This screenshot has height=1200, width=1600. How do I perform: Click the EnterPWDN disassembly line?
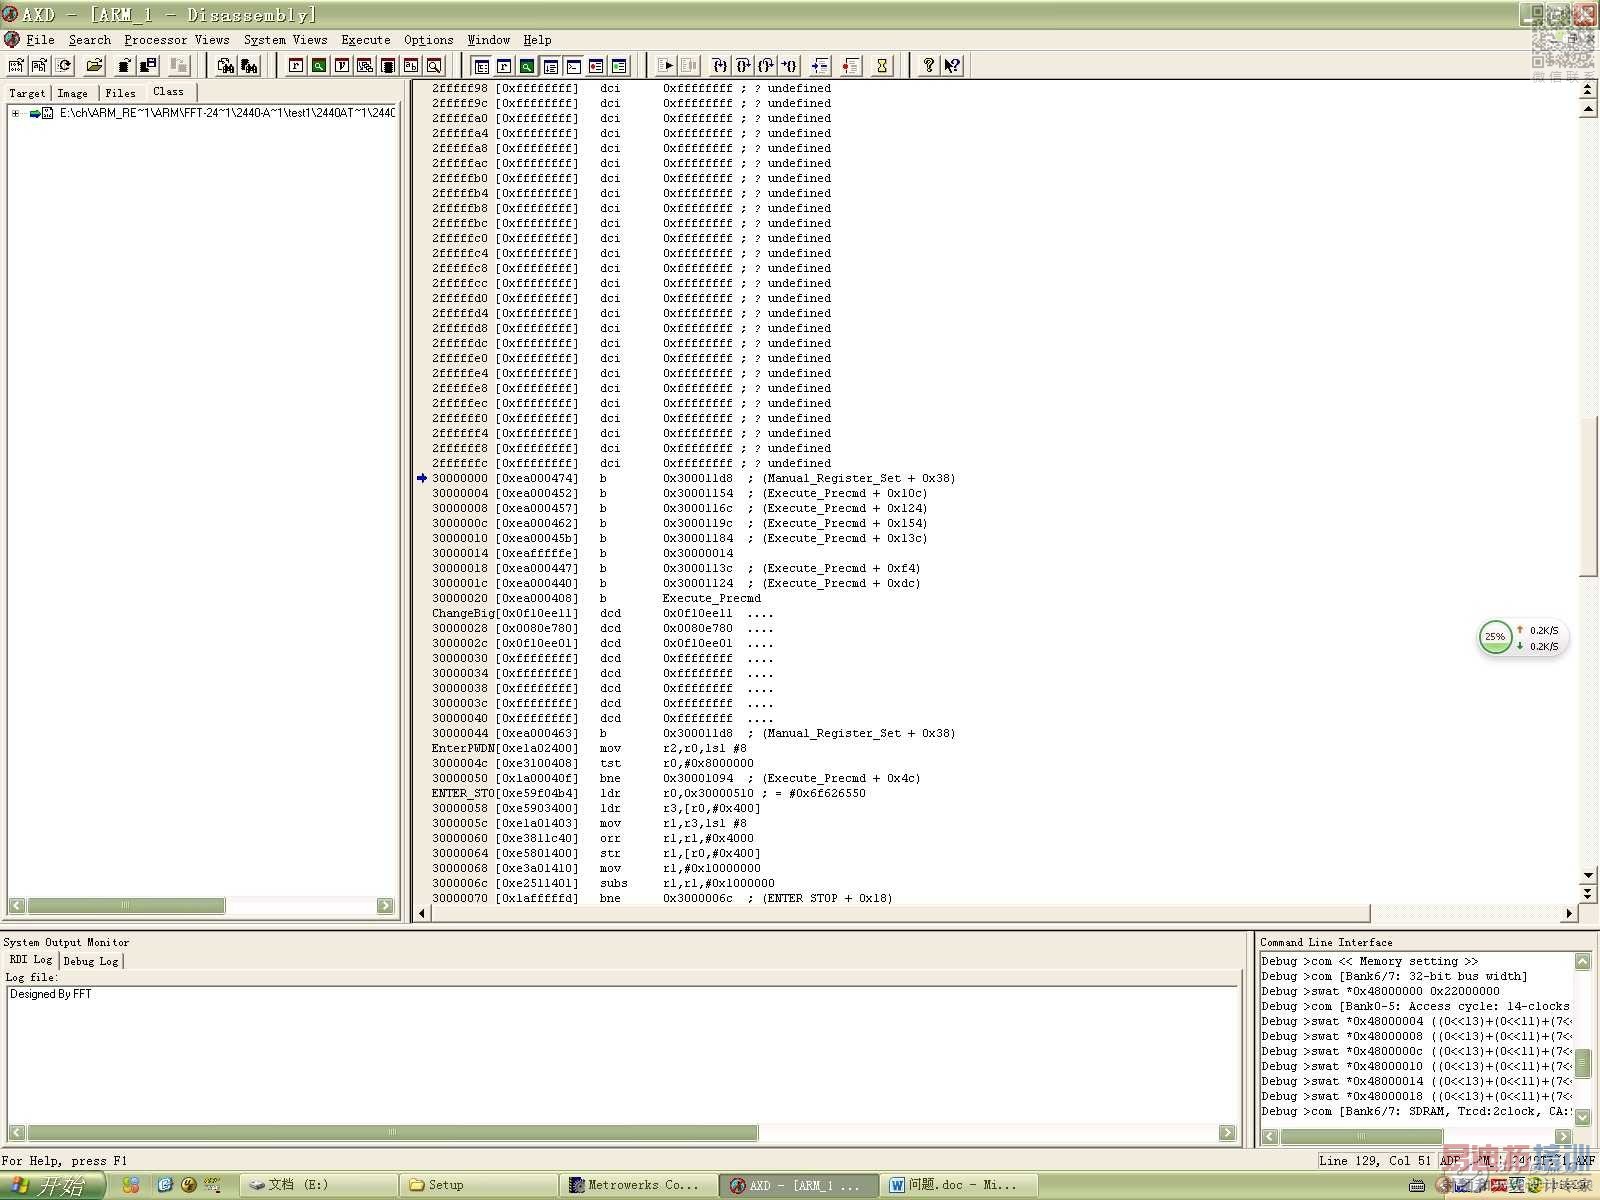pos(590,748)
